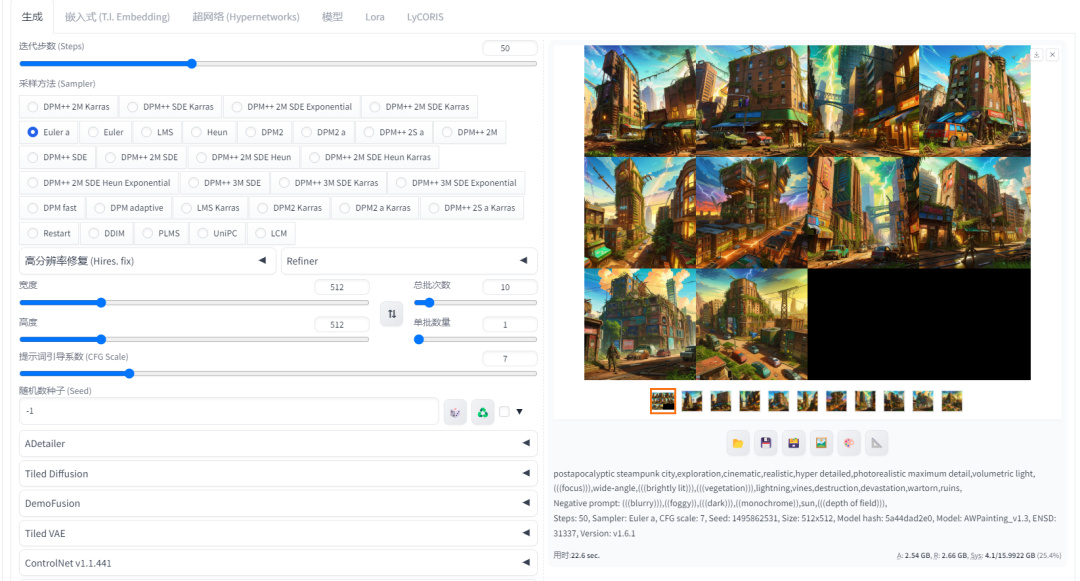Viewport: 1080px width, 581px height.
Task: Expand the Tiled Diffusion panel
Action: (278, 474)
